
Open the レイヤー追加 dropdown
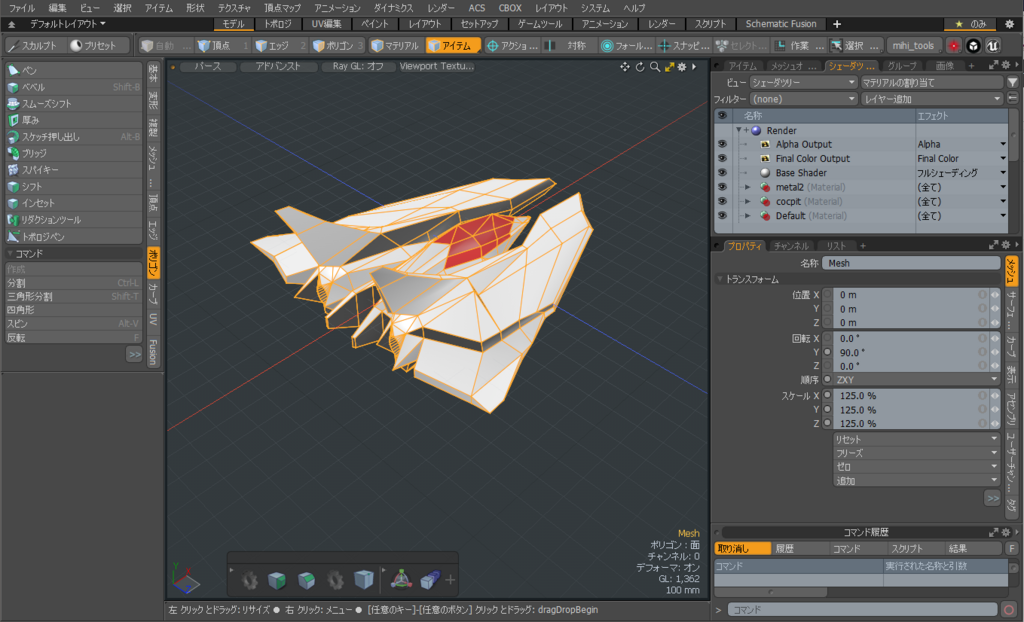pyautogui.click(x=932, y=99)
